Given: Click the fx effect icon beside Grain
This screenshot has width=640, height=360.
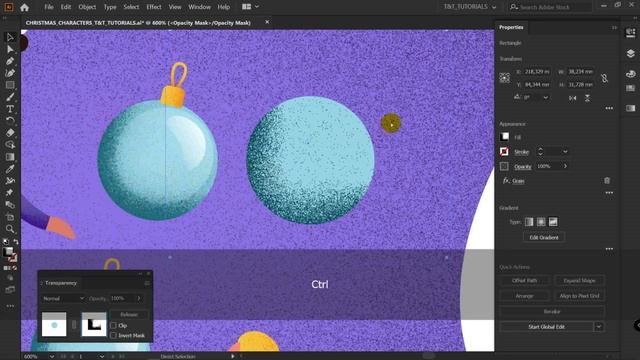Looking at the screenshot, I should (506, 180).
